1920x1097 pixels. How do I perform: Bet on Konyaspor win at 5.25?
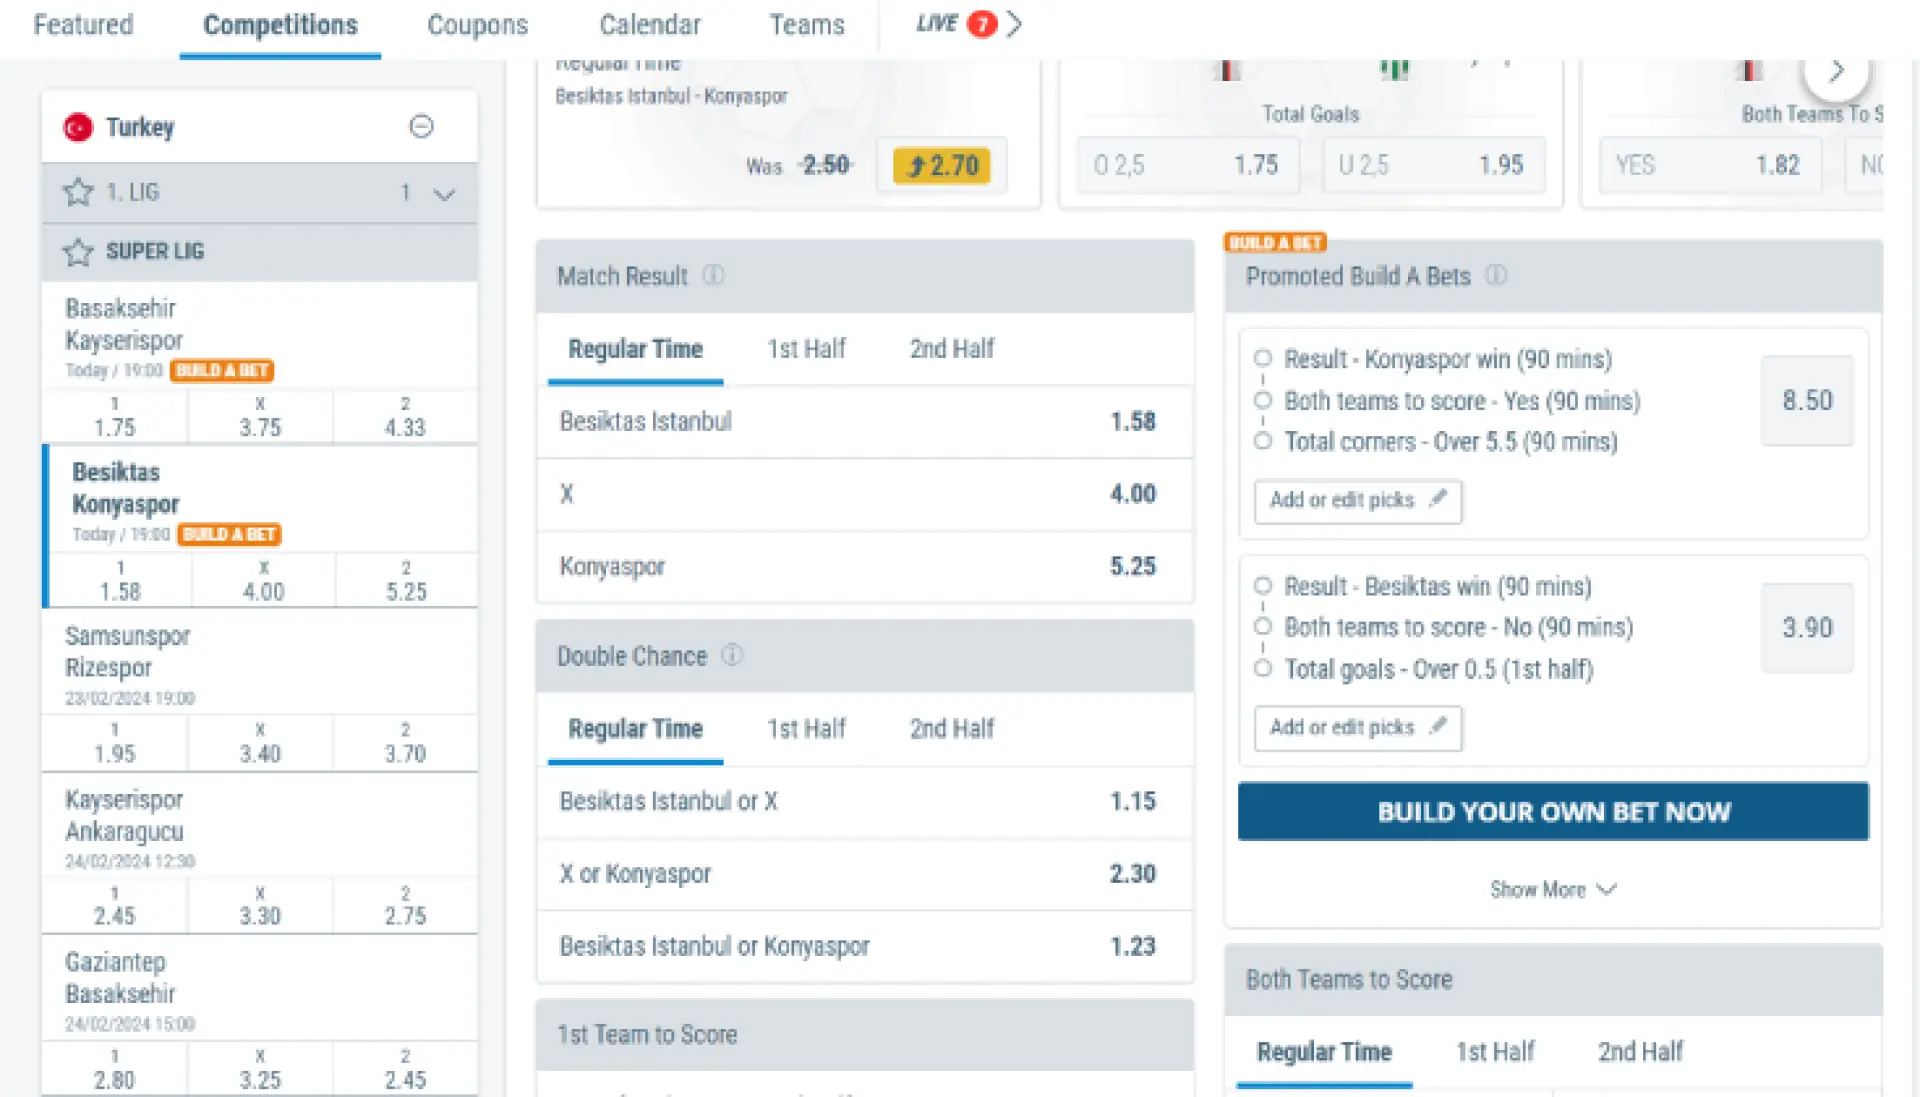coord(865,566)
